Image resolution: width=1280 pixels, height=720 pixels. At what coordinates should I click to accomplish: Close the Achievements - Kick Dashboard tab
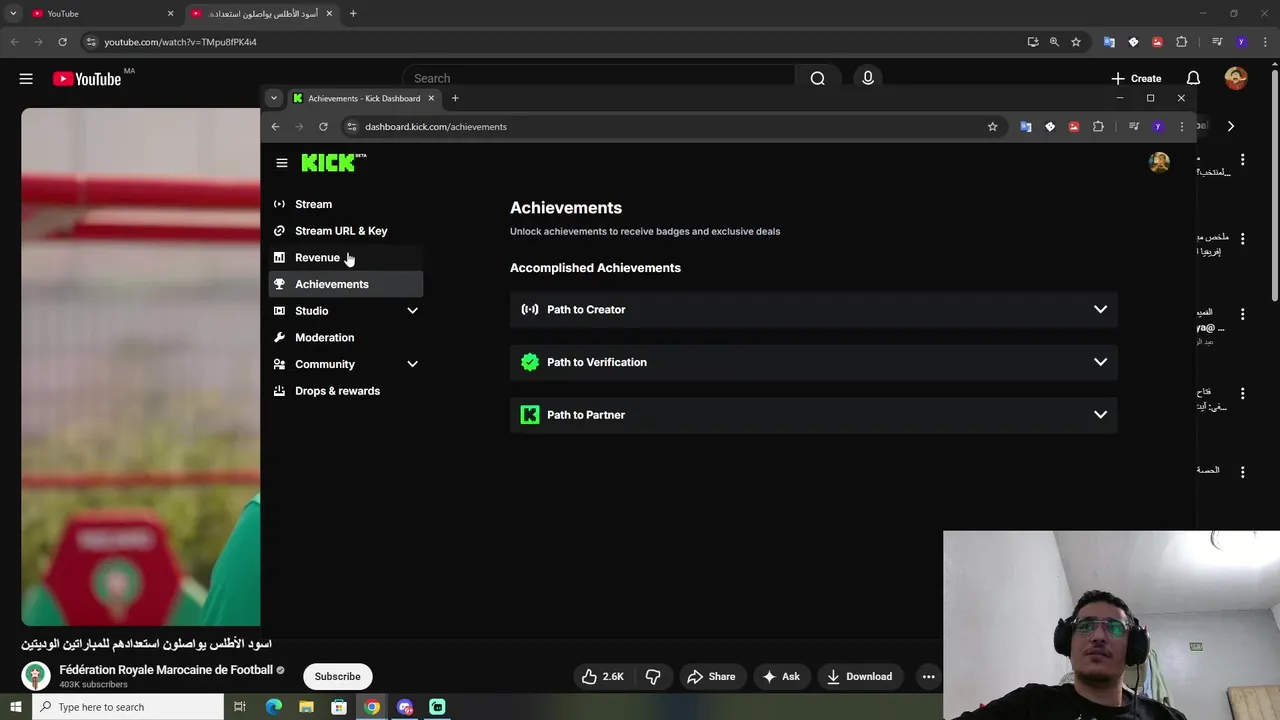431,98
